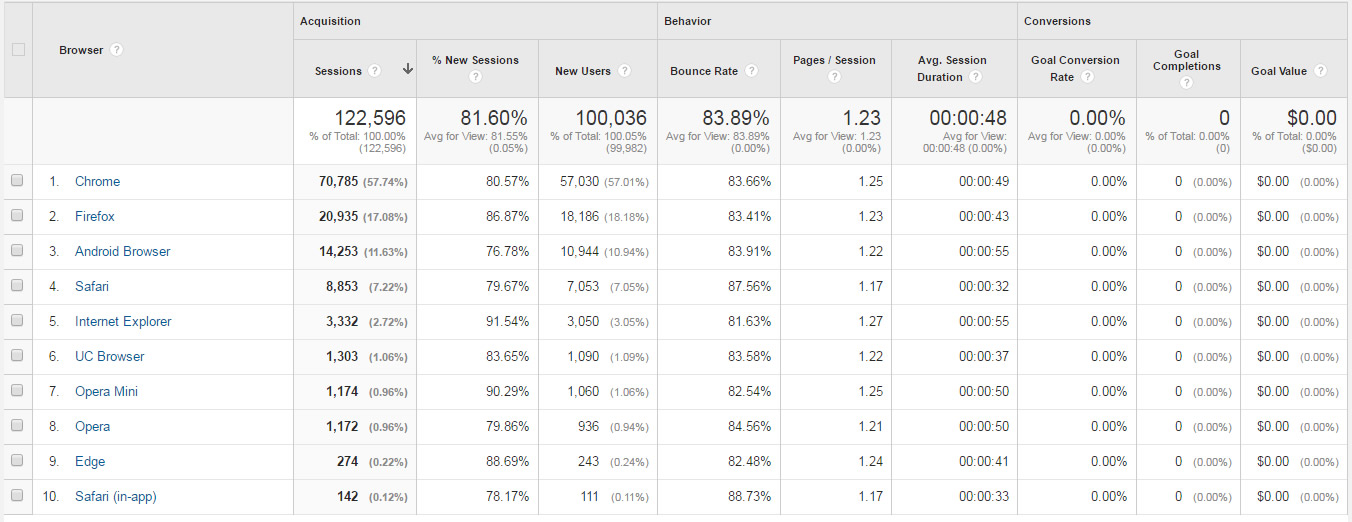Show help for Goal Conversion Rate
Screen dimensions: 1352x522
1087,77
